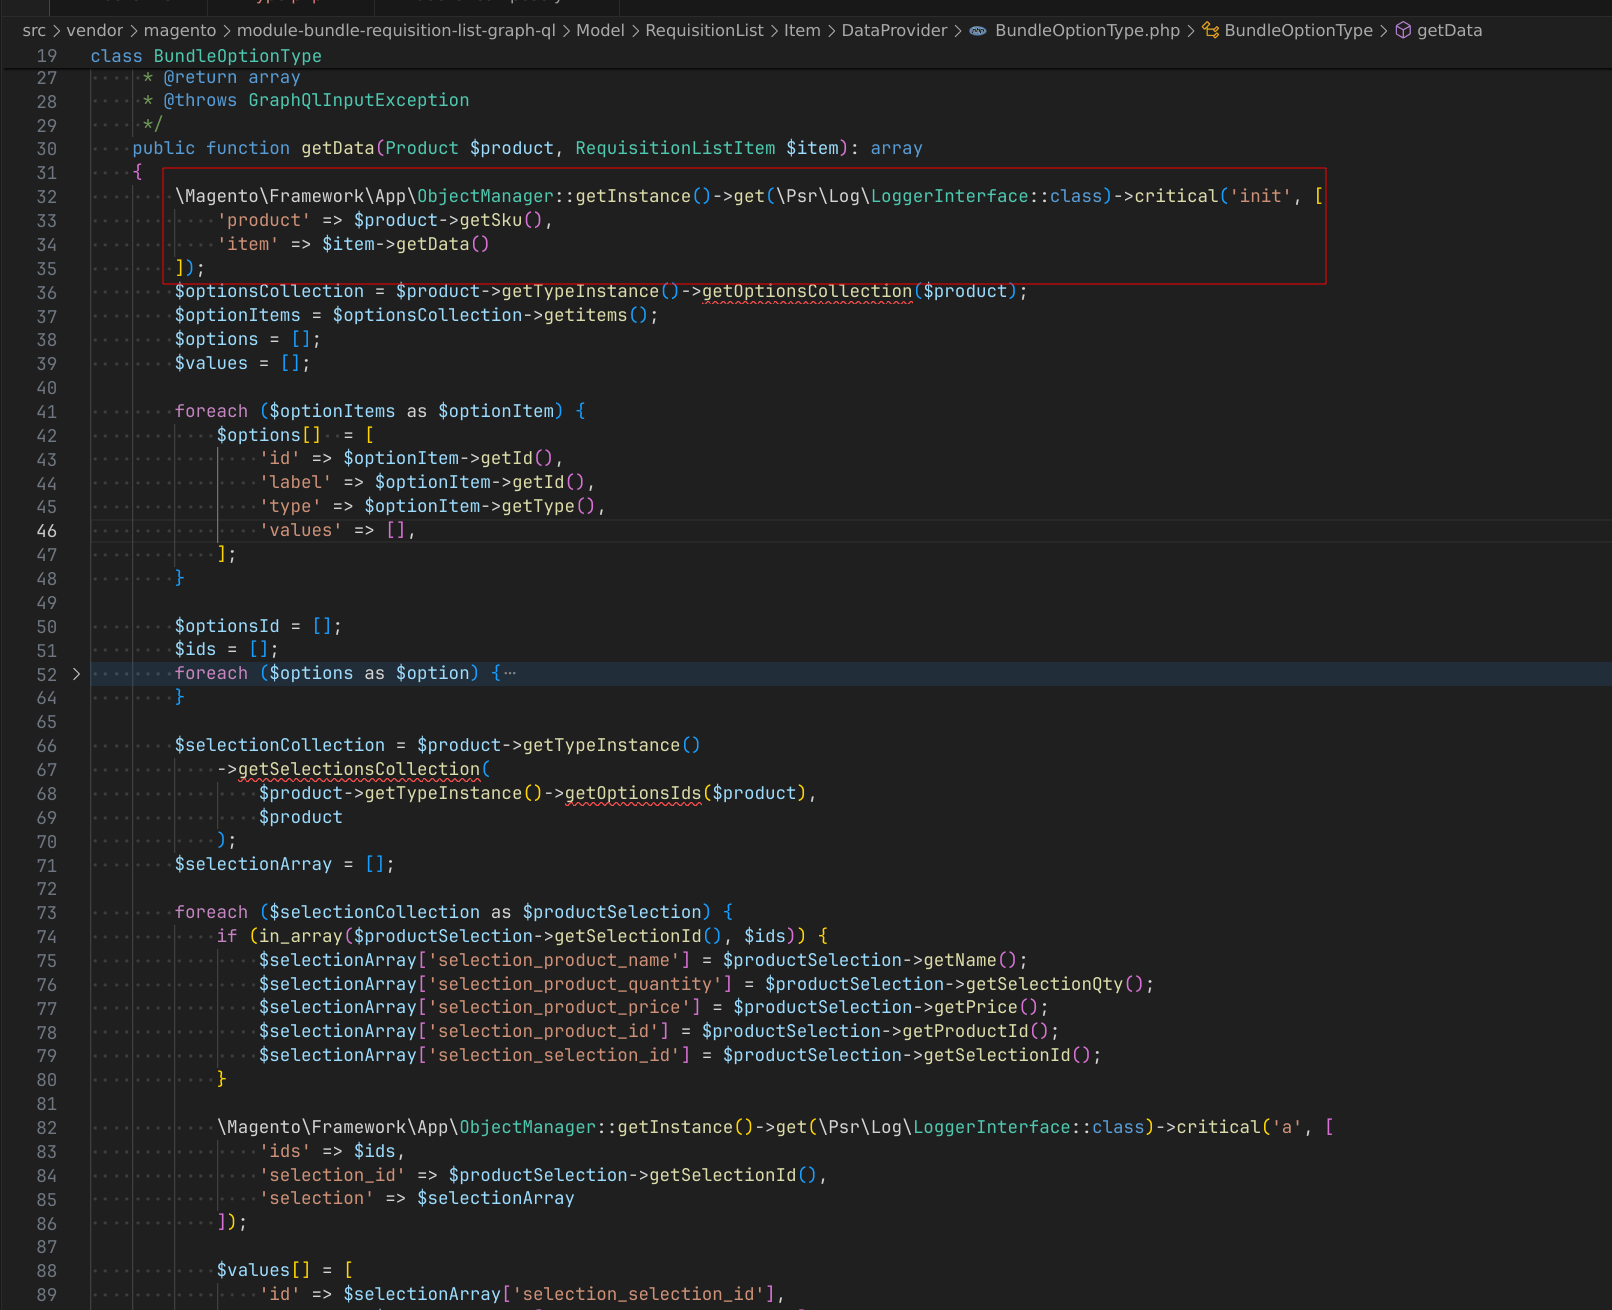Click line number 30 in the gutter
The image size is (1612, 1310).
click(x=47, y=149)
